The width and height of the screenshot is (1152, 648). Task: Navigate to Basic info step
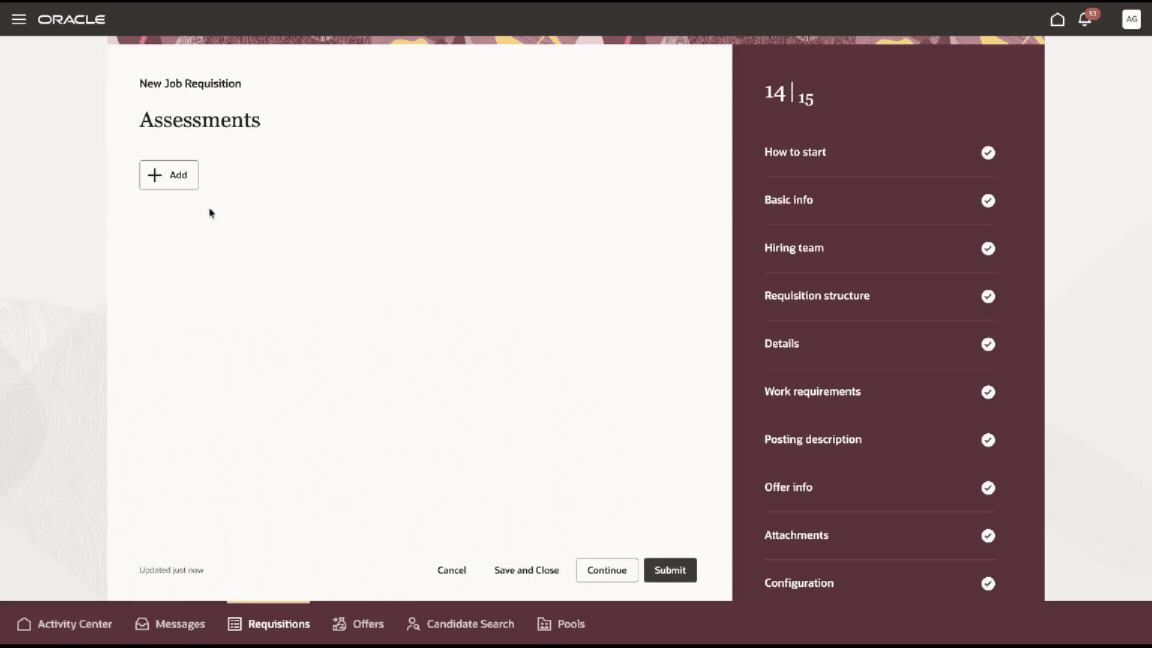(788, 200)
